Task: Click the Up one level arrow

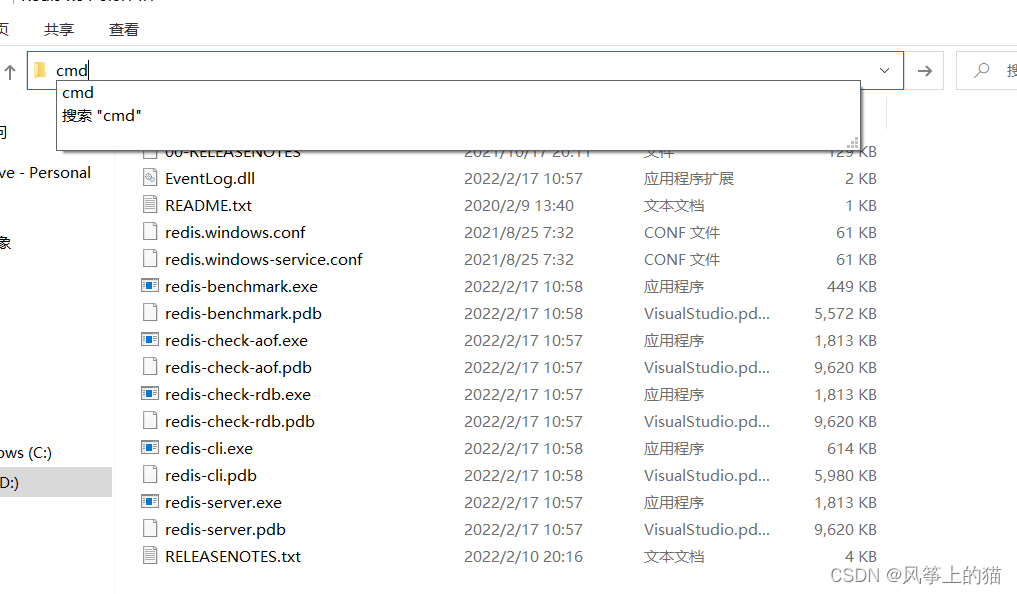Action: coord(10,71)
